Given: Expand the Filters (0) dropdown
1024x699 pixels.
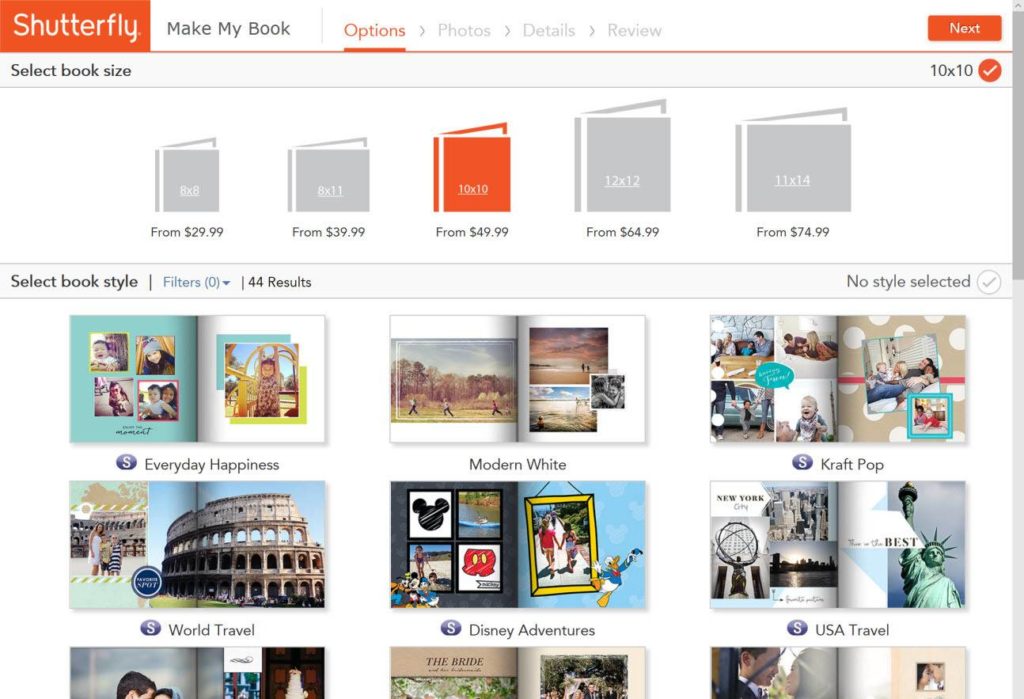Looking at the screenshot, I should click(196, 282).
